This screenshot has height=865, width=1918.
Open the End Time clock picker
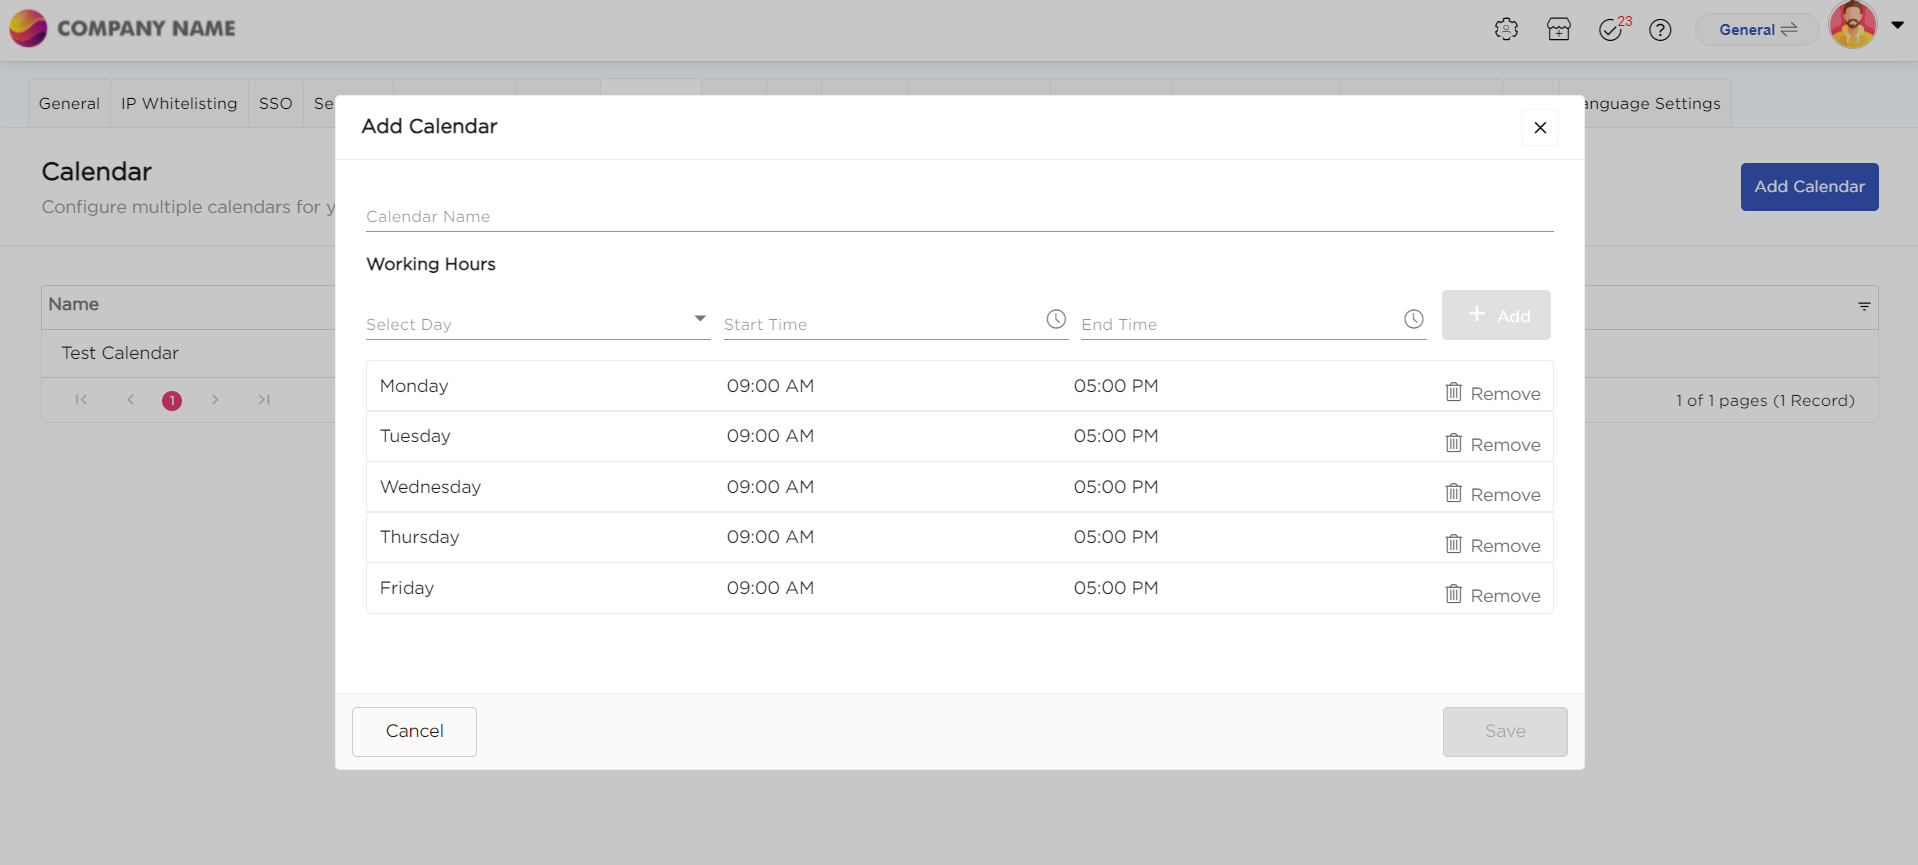tap(1413, 319)
